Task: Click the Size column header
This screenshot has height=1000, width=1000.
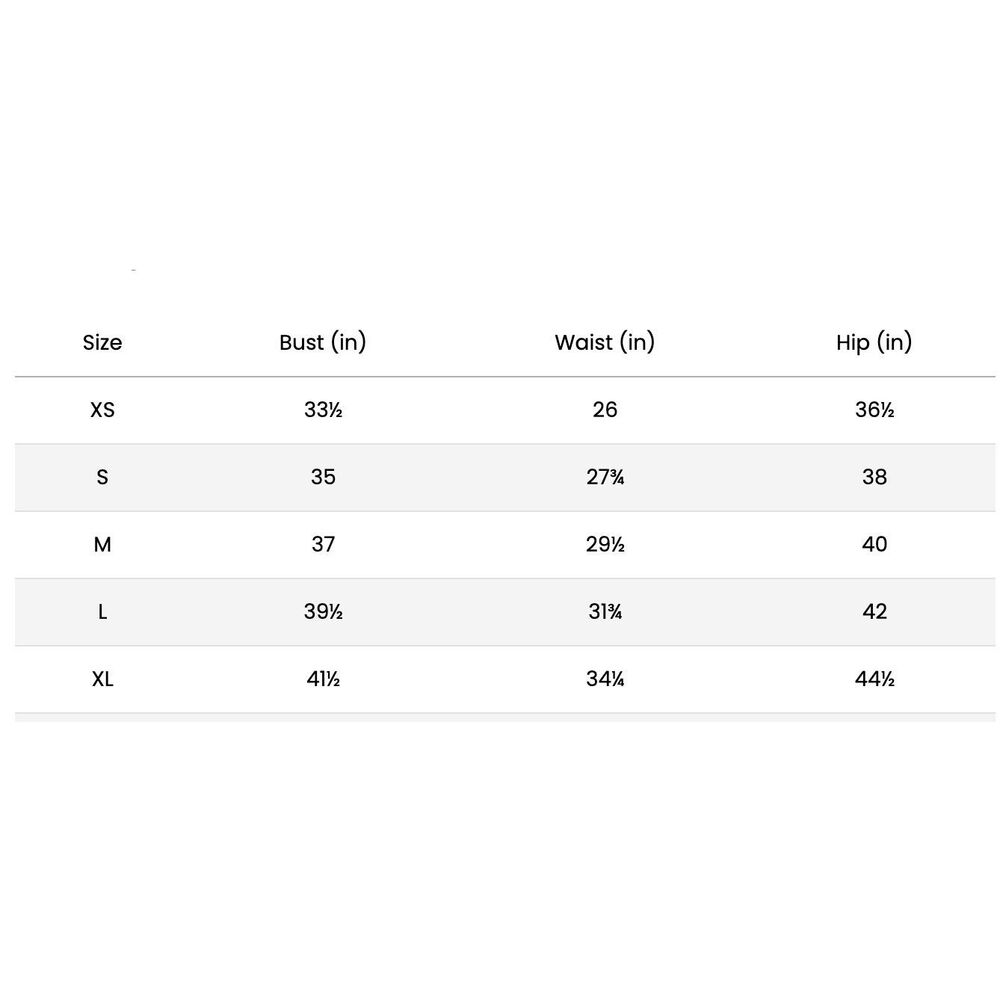Action: 102,342
